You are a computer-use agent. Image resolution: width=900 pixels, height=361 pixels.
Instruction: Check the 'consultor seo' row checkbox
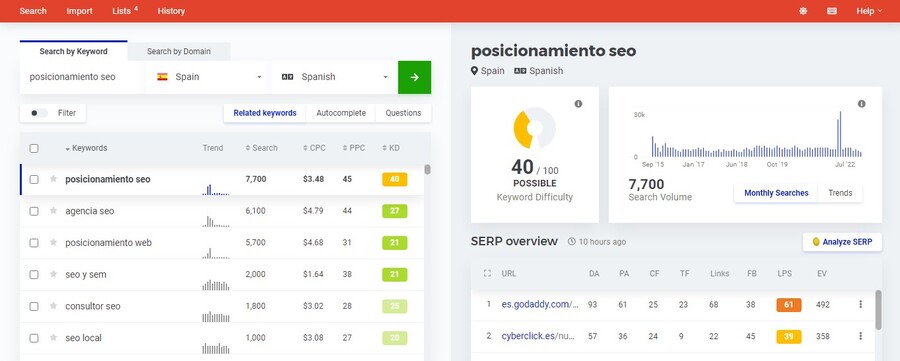(34, 306)
